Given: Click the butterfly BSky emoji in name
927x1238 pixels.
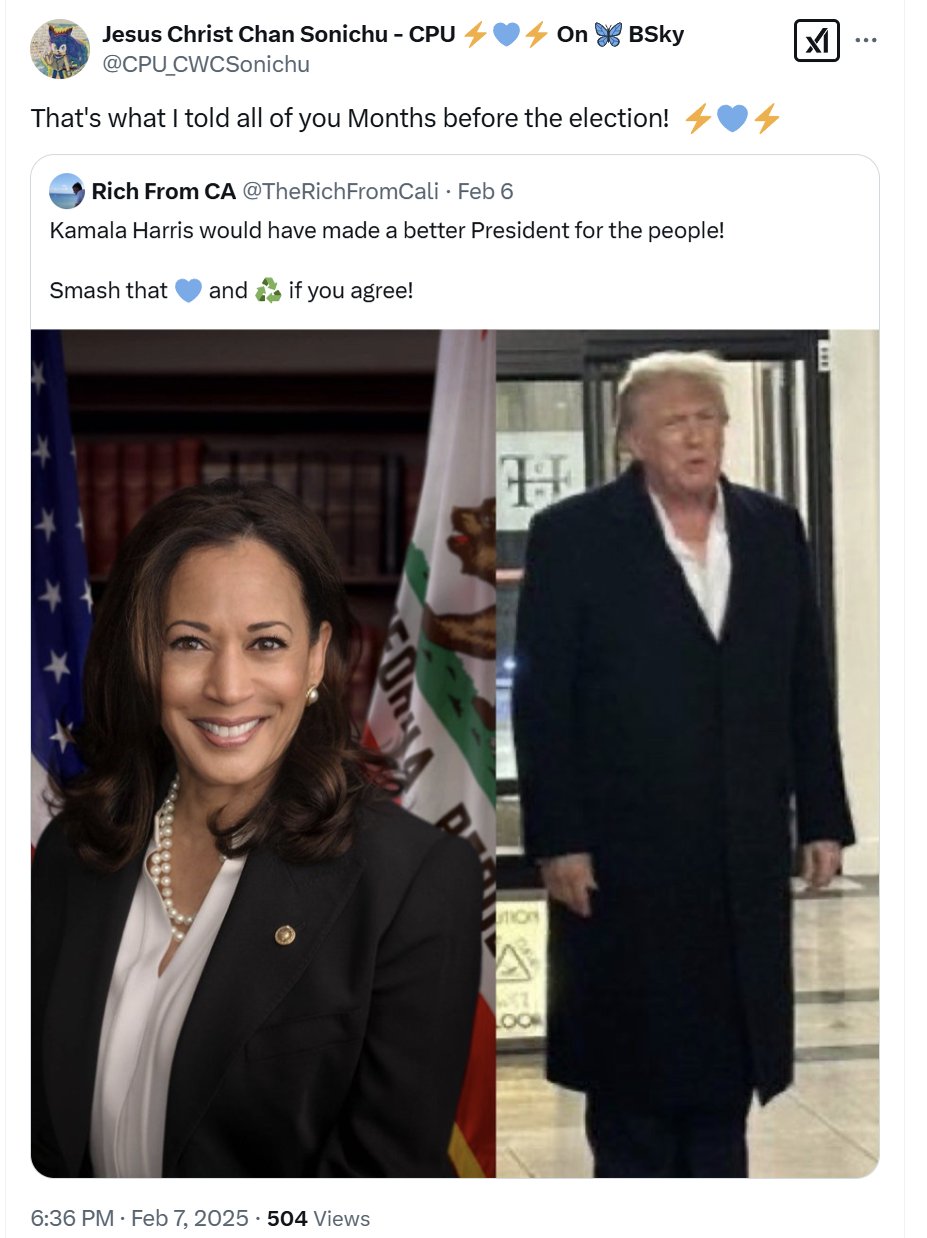Looking at the screenshot, I should [608, 35].
